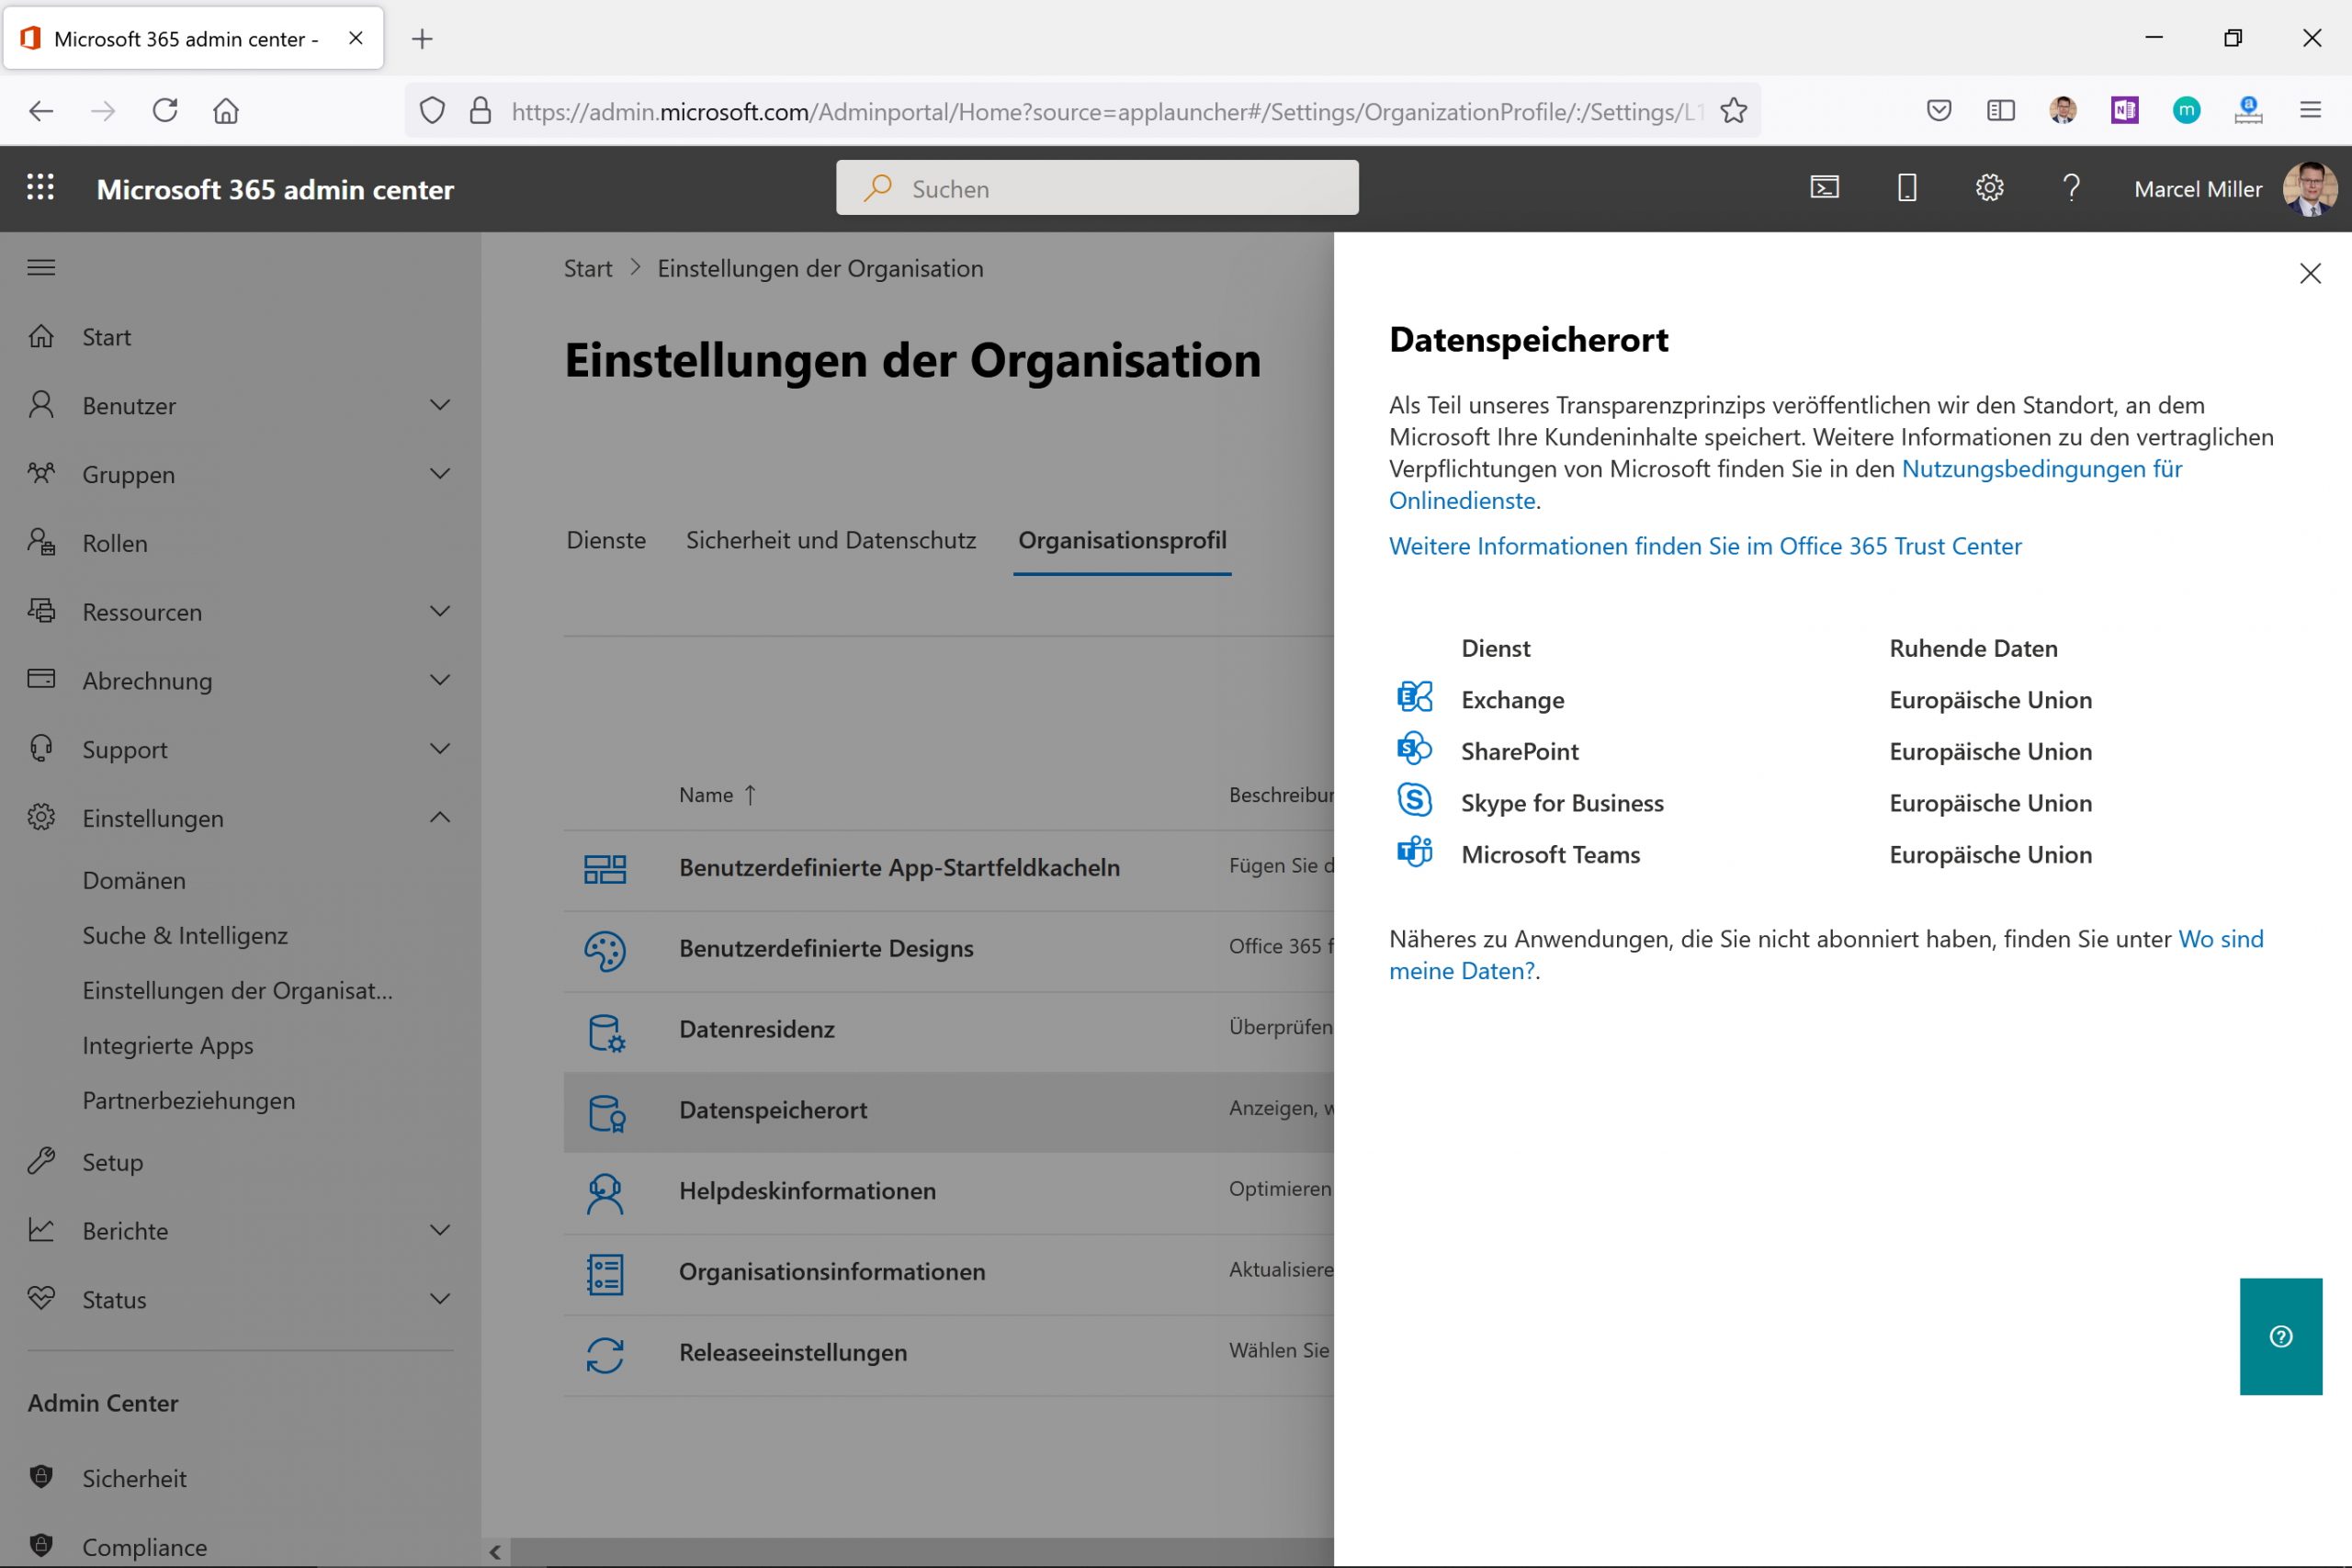Click the Microsoft Teams icon

pyautogui.click(x=1414, y=853)
